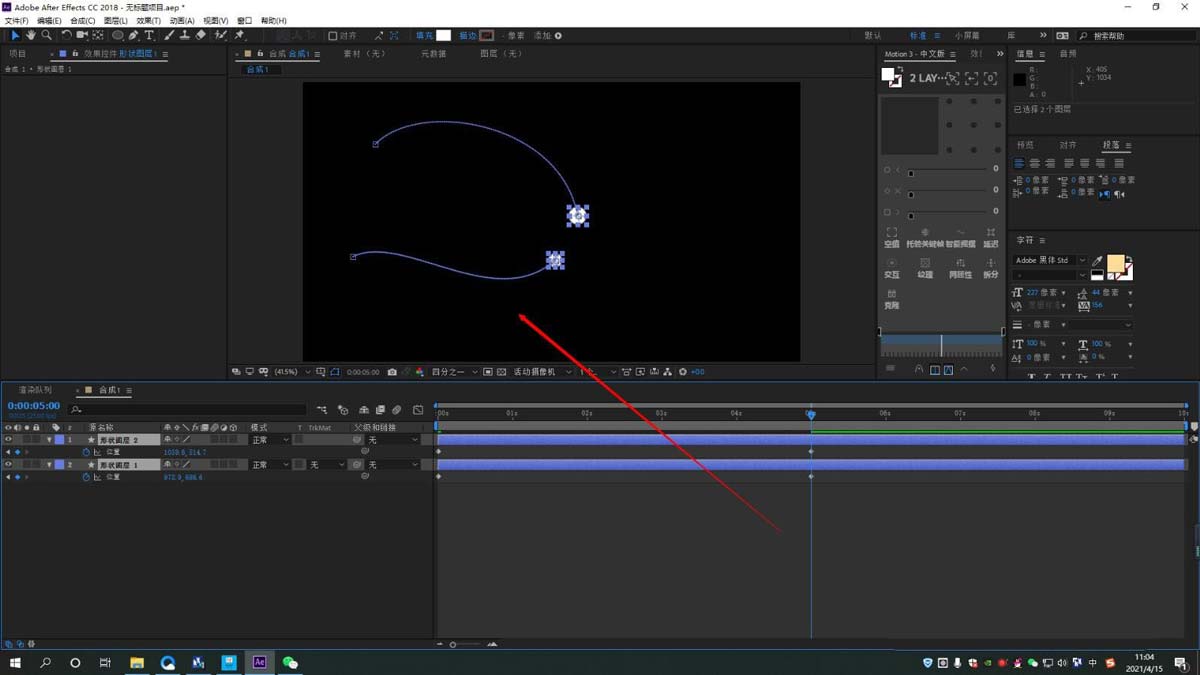
Task: Open the blend mode dropdown for 形状图层 2
Action: click(x=270, y=440)
